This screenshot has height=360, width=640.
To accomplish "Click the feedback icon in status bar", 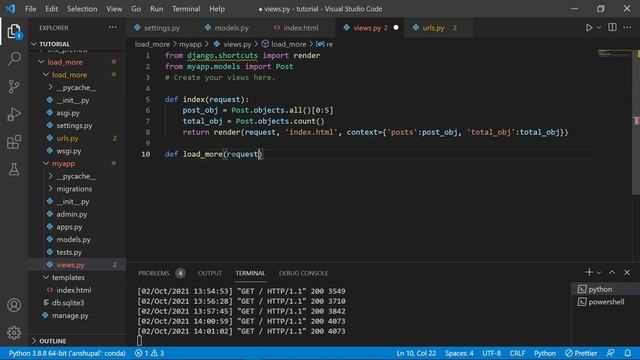I will [611, 353].
